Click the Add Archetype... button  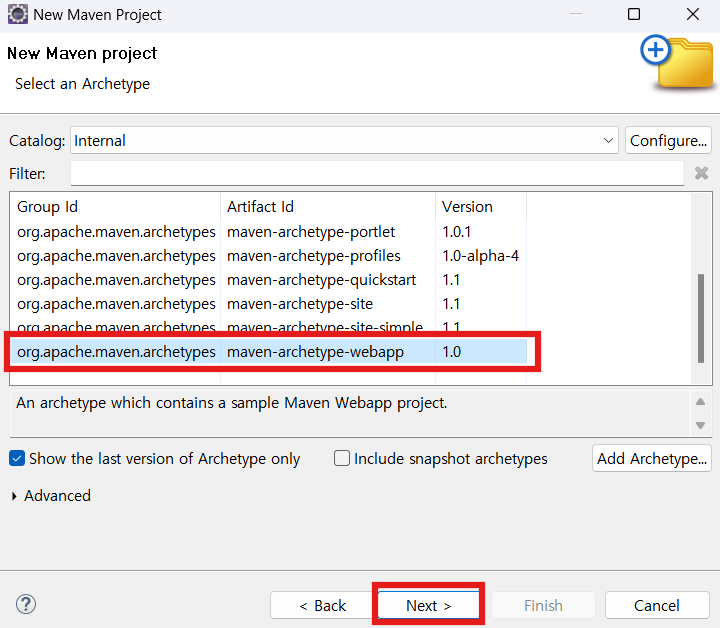tap(652, 458)
